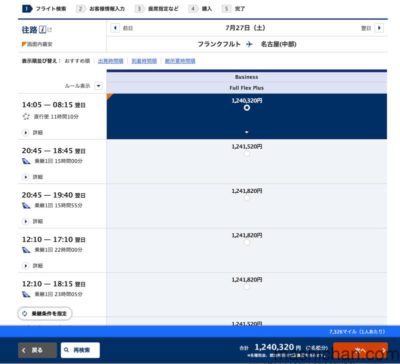Sort flights by departure time link
400x364 pixels.
(111, 61)
